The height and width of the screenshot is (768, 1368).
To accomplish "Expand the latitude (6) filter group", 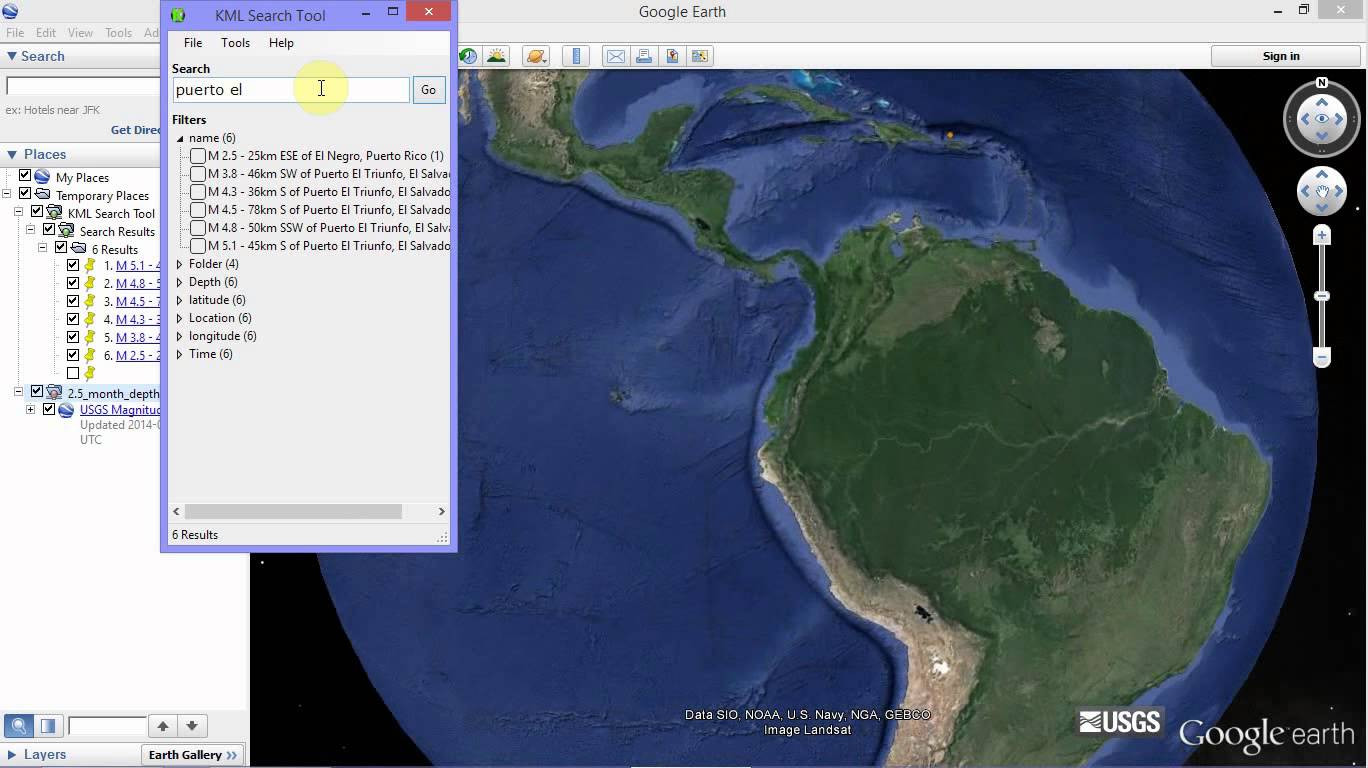I will coord(180,300).
